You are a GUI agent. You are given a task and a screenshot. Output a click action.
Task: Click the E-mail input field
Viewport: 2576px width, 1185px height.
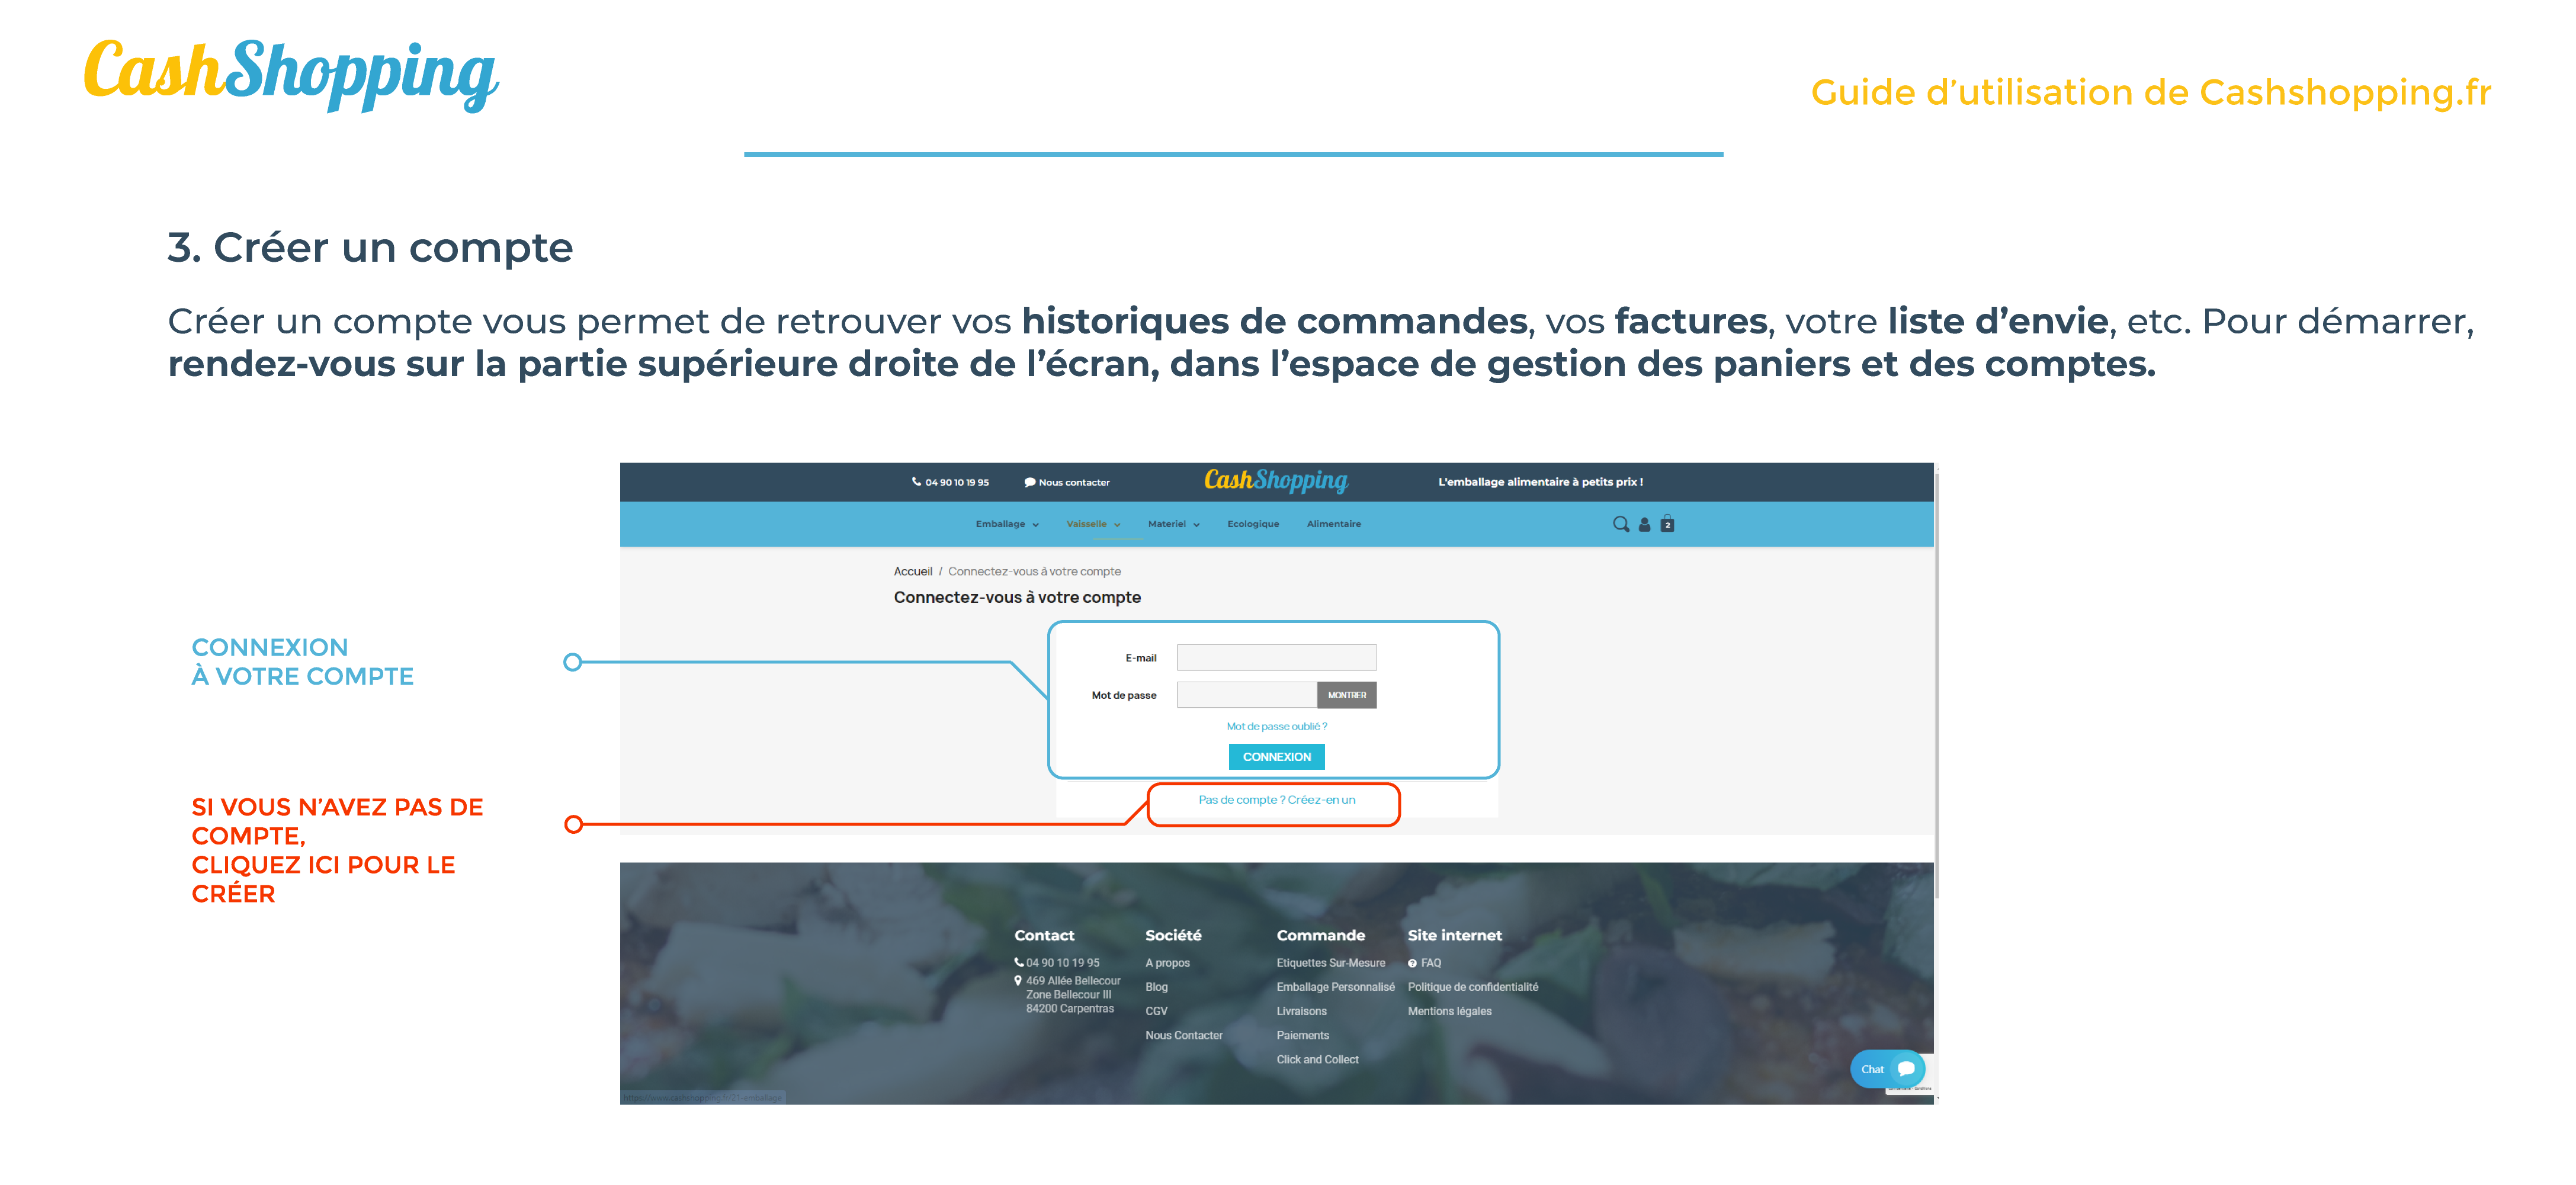tap(1276, 657)
